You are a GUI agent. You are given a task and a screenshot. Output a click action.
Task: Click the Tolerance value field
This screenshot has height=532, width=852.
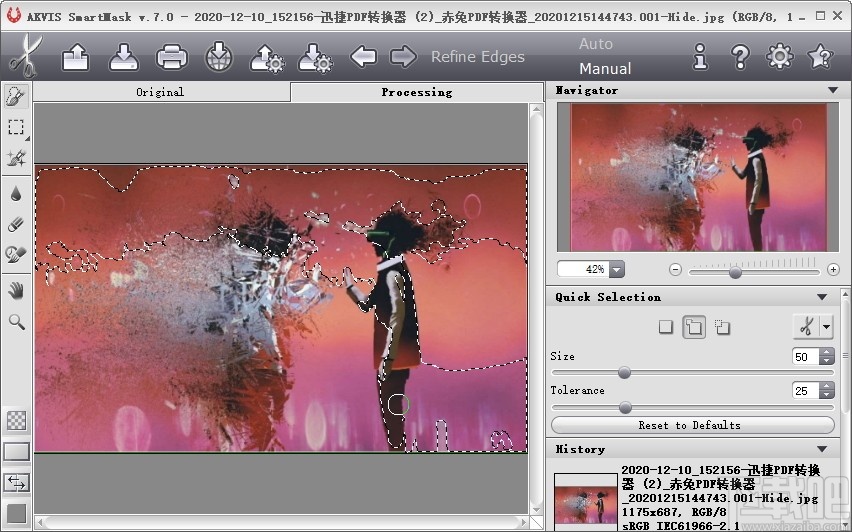point(806,391)
